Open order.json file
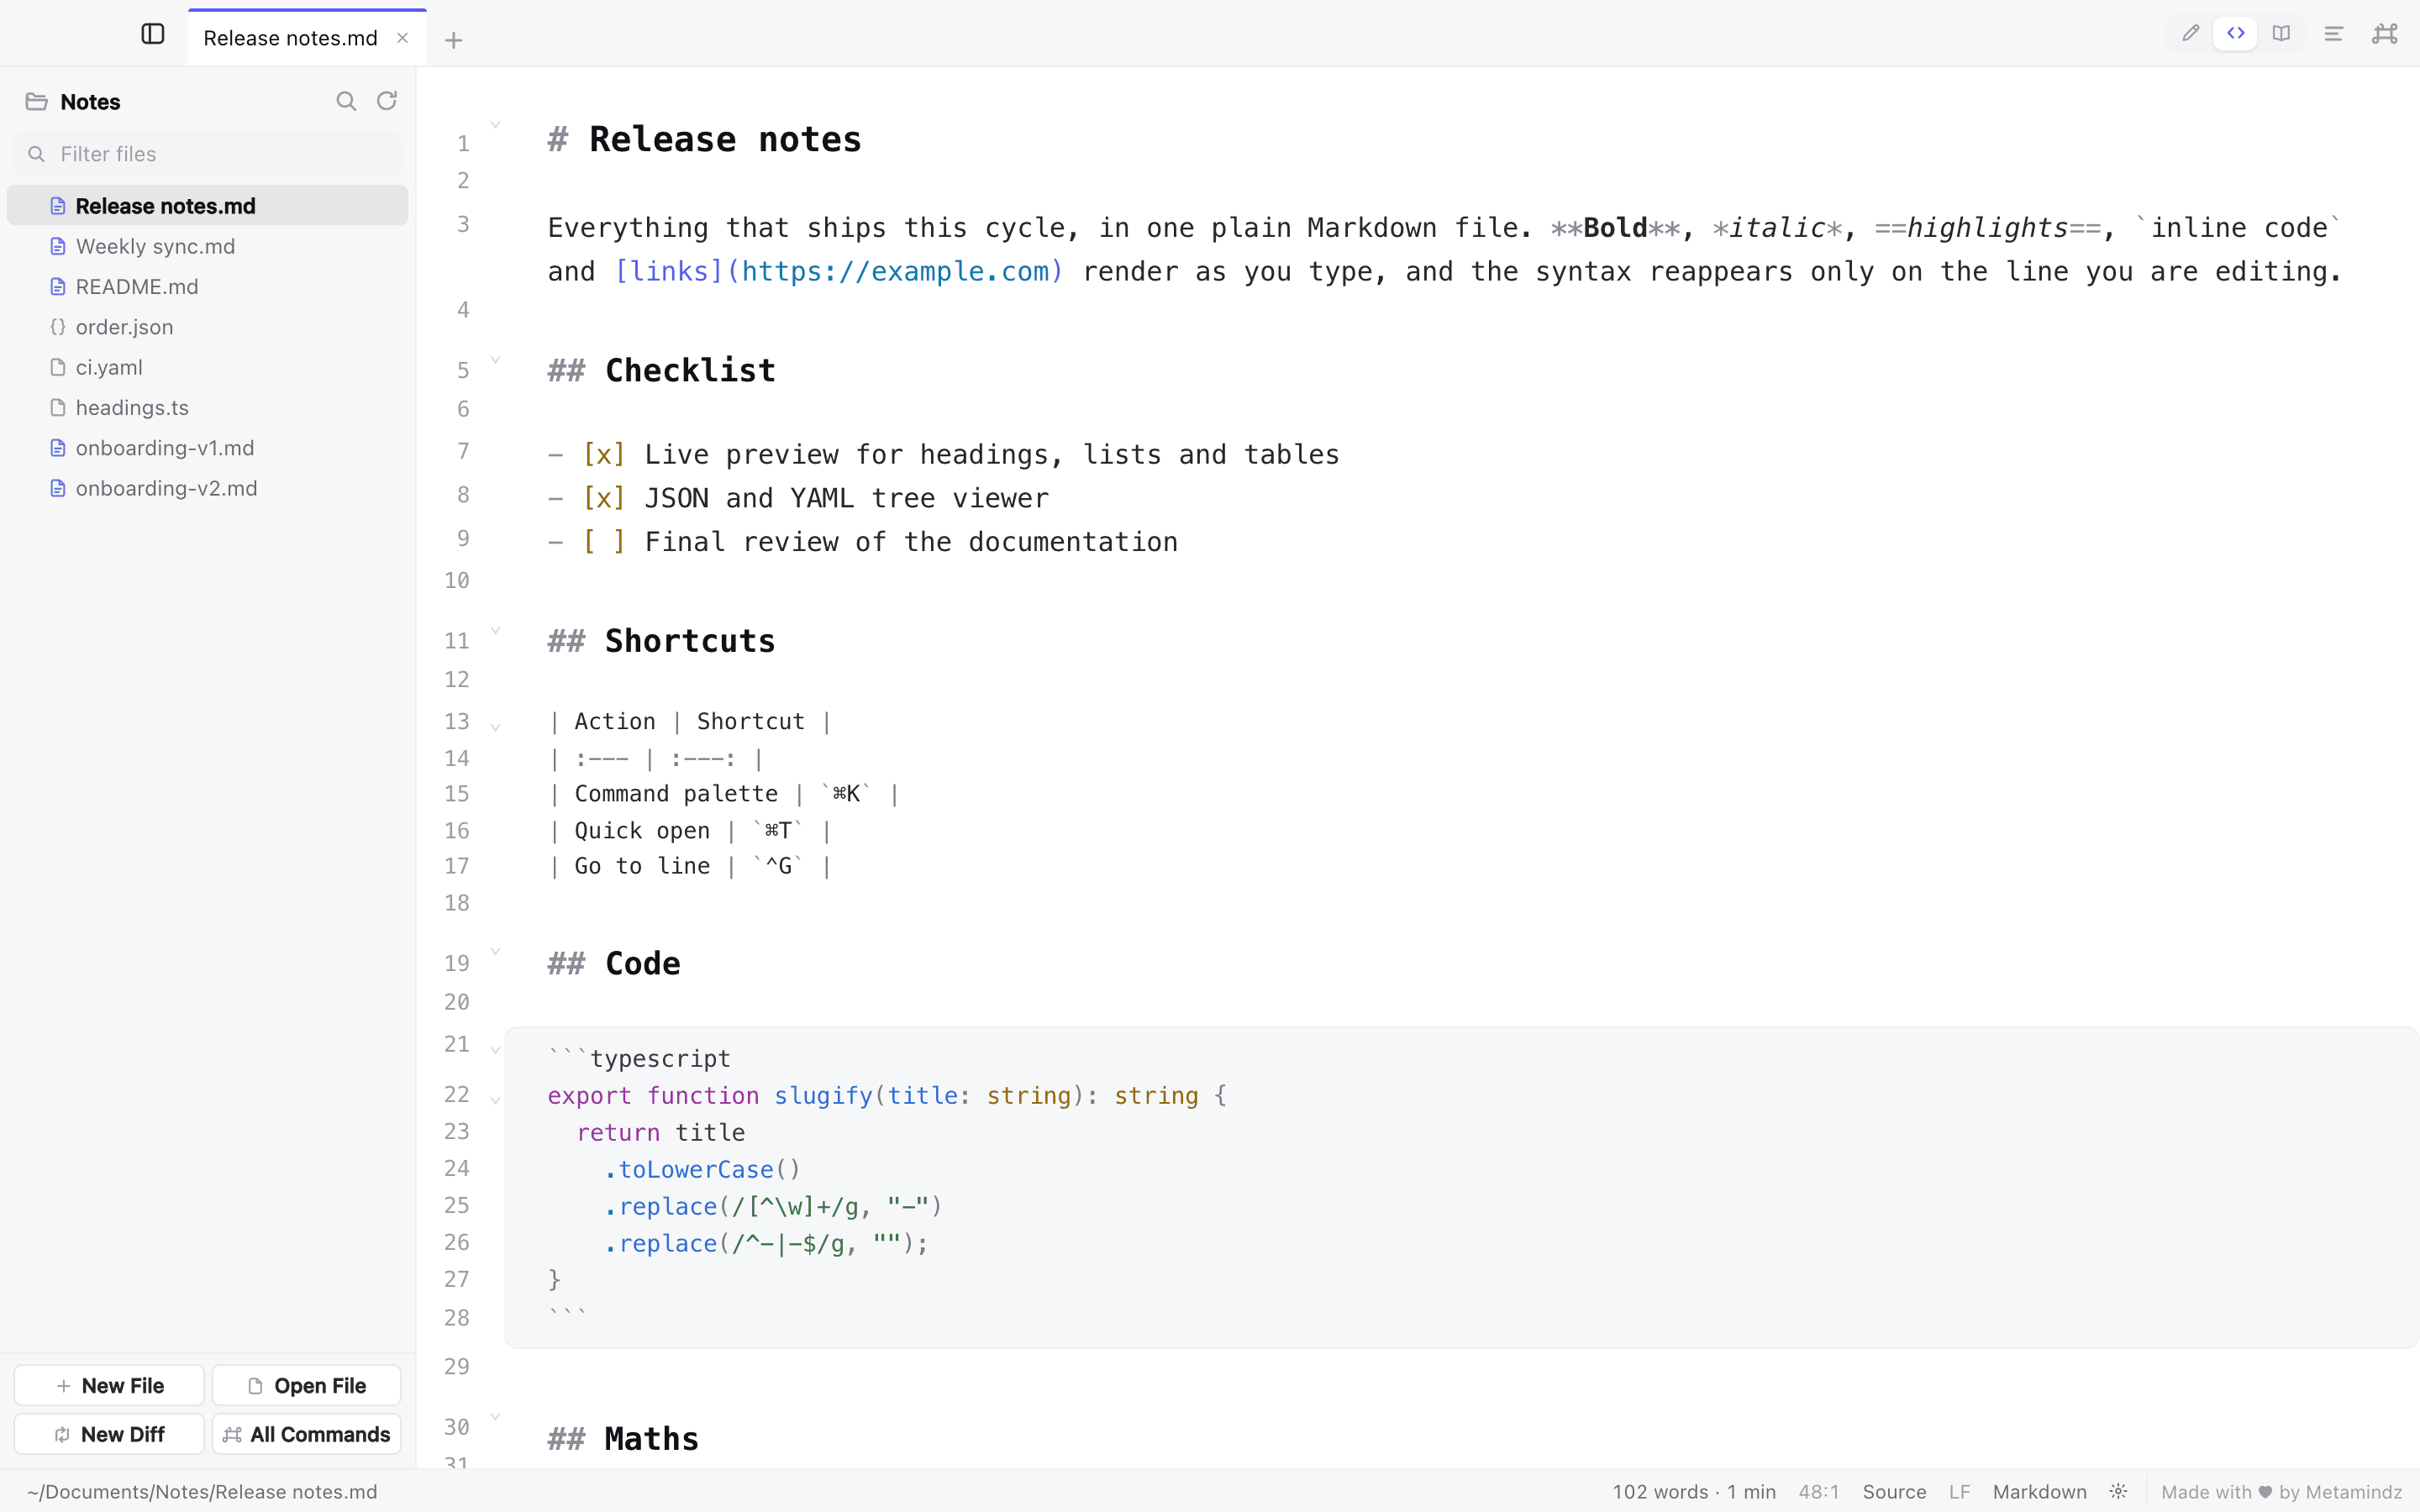Image resolution: width=2420 pixels, height=1512 pixels. click(x=207, y=327)
